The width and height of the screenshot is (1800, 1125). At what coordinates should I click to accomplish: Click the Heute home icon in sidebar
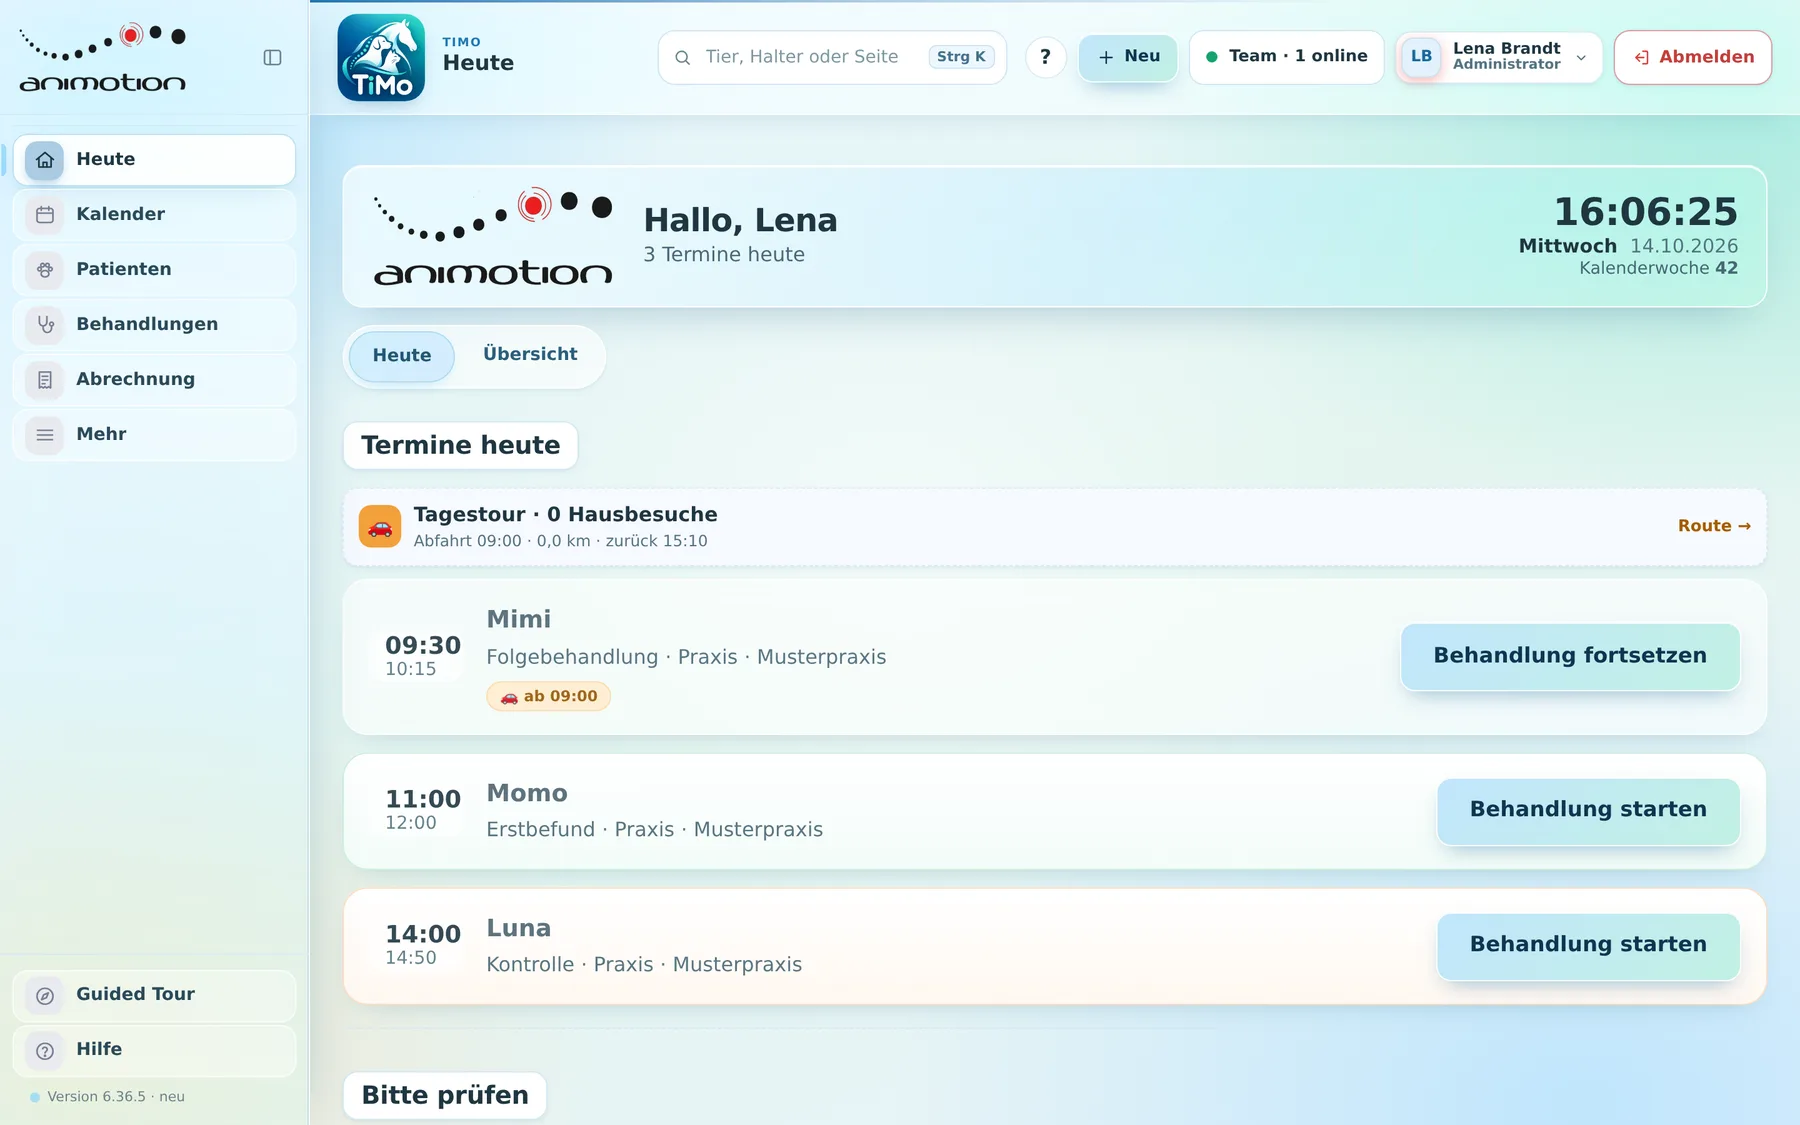click(45, 160)
